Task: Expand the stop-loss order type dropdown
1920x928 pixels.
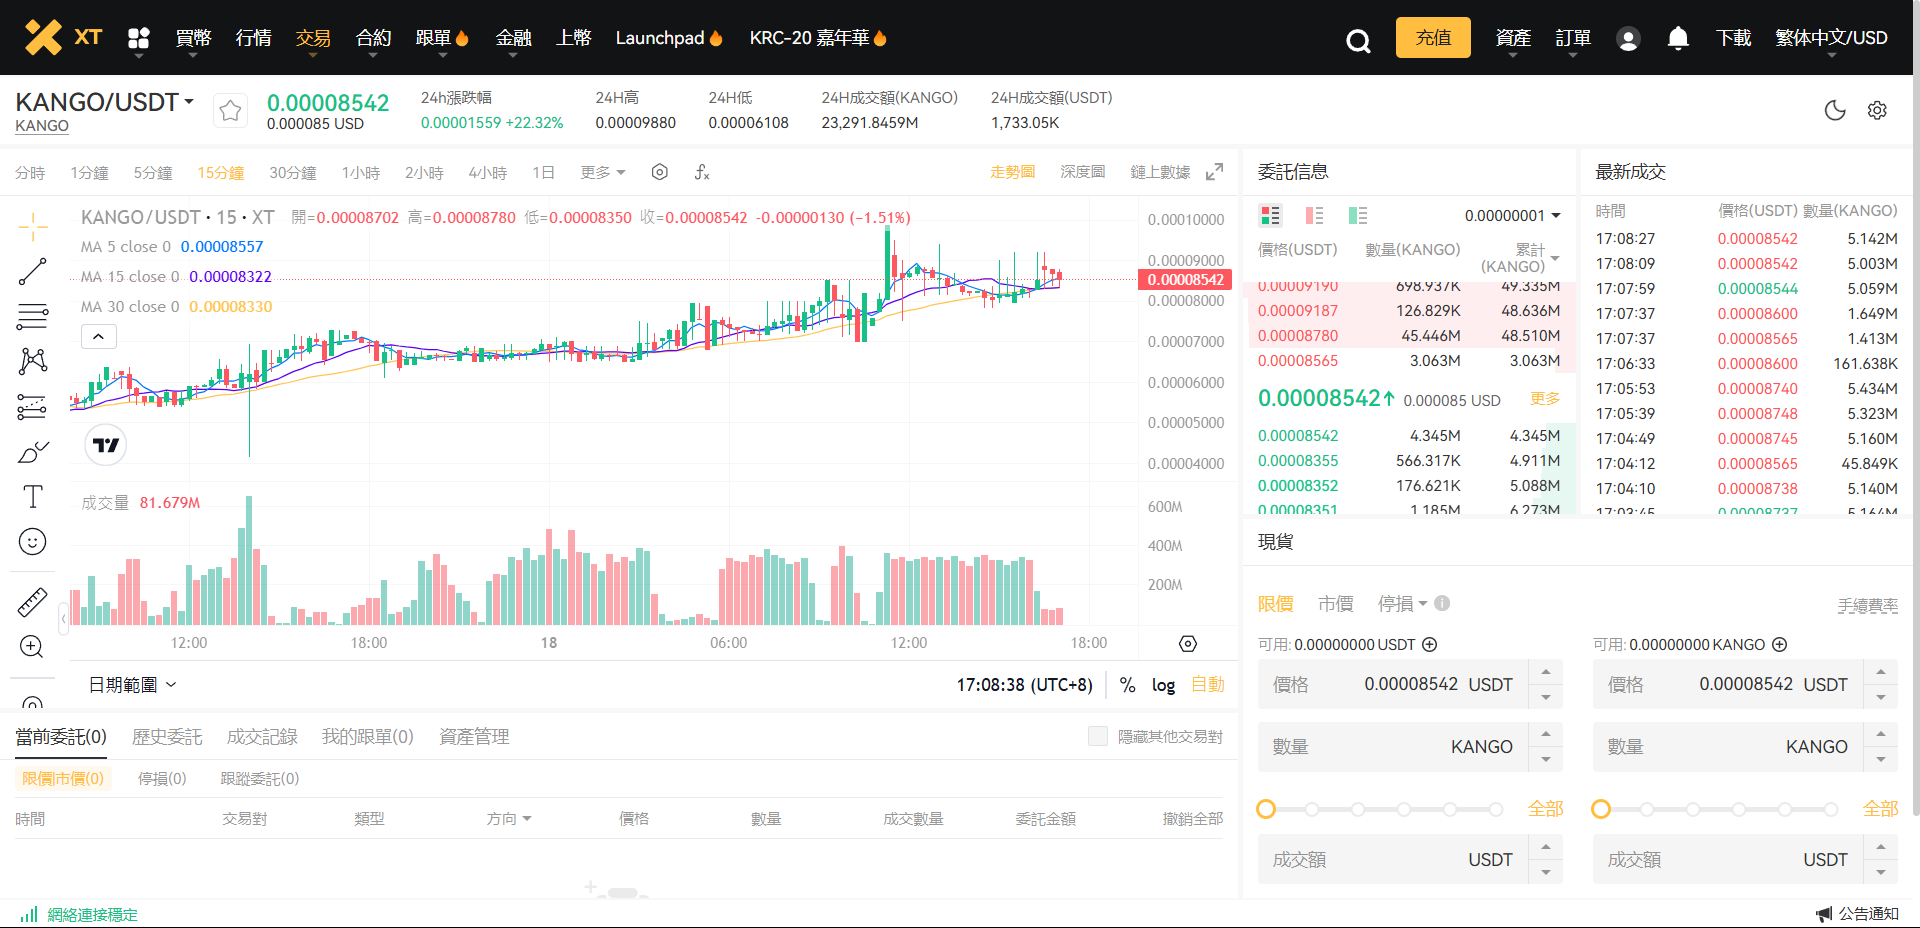Action: point(1402,603)
